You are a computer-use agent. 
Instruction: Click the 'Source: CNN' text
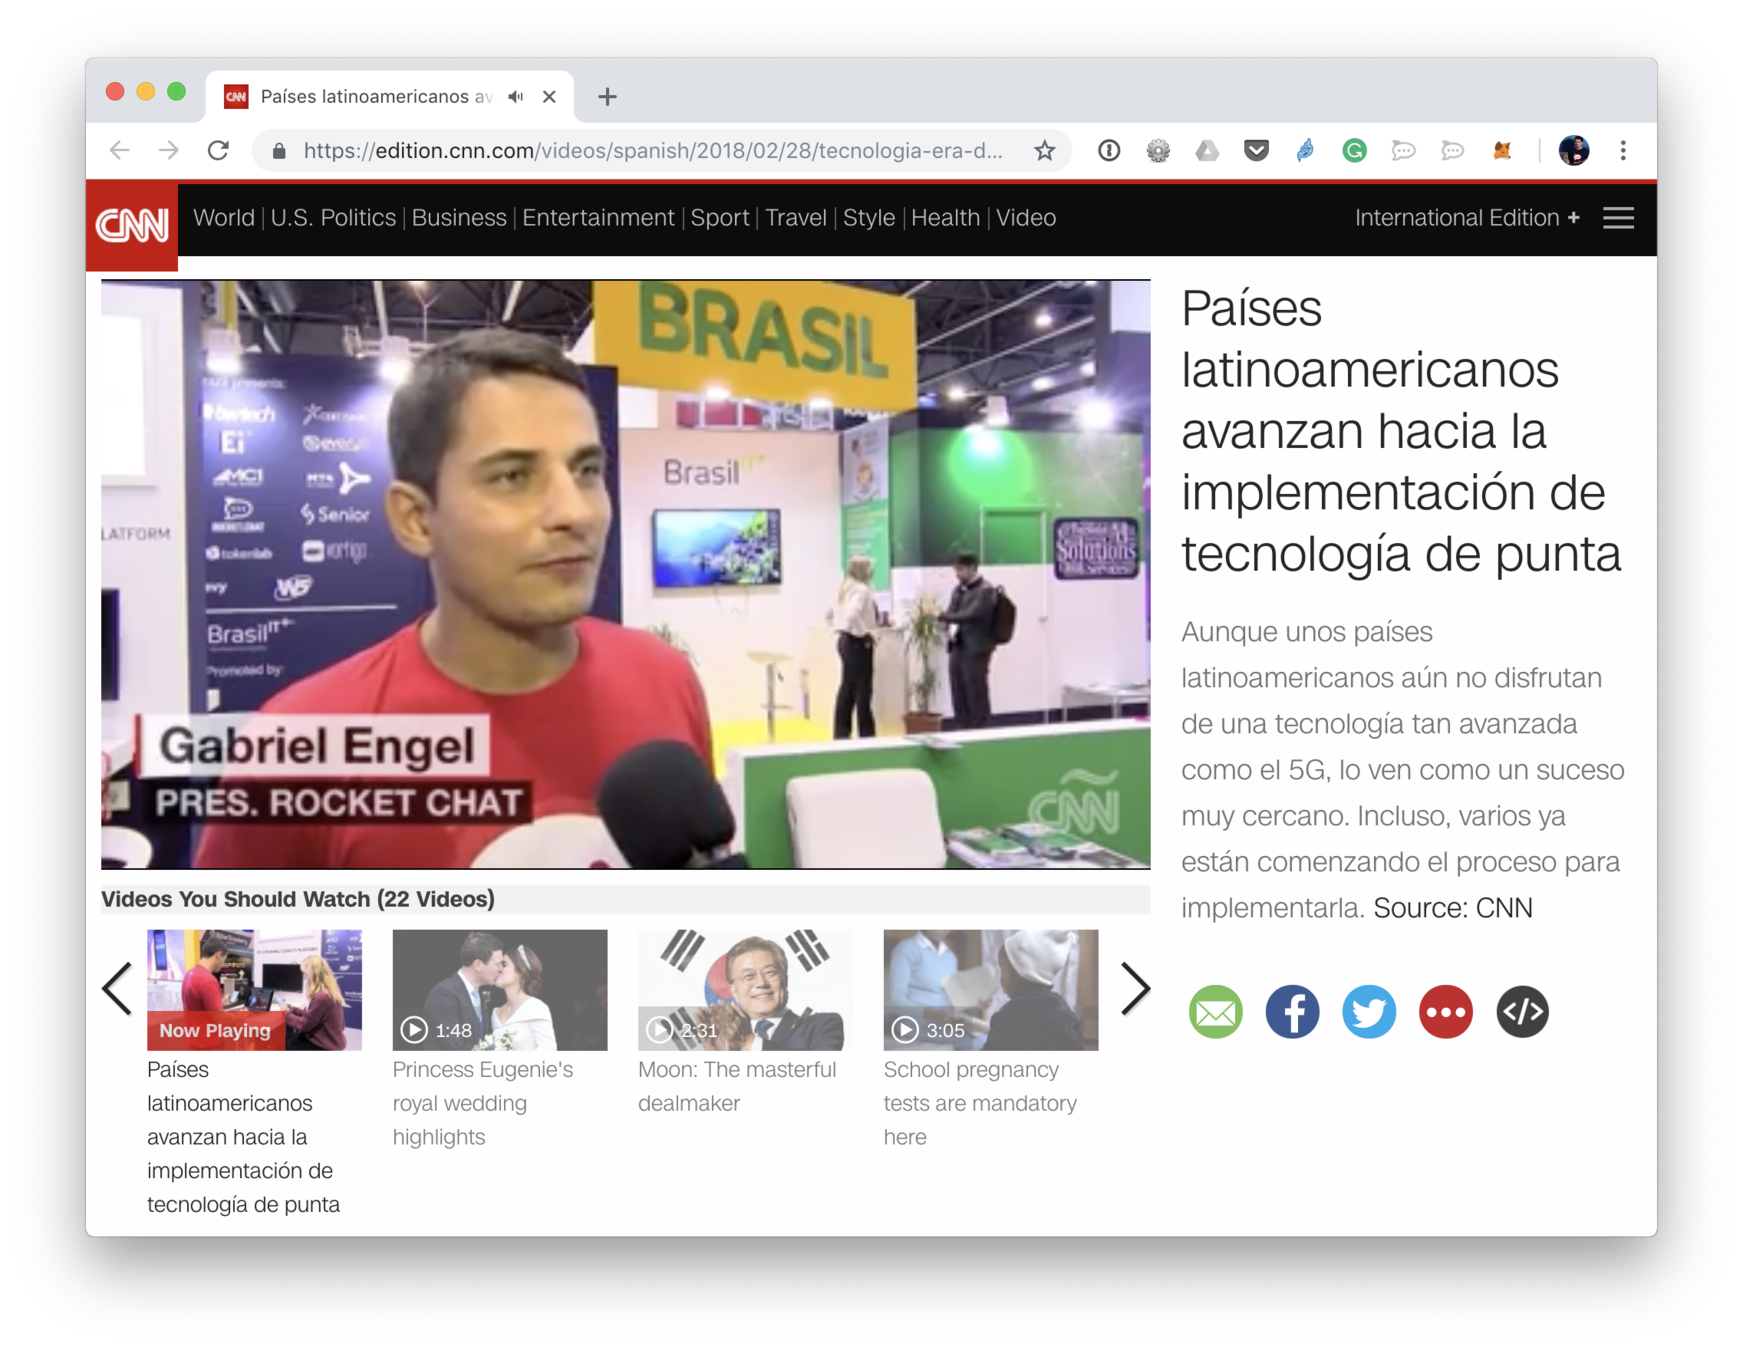click(1452, 908)
